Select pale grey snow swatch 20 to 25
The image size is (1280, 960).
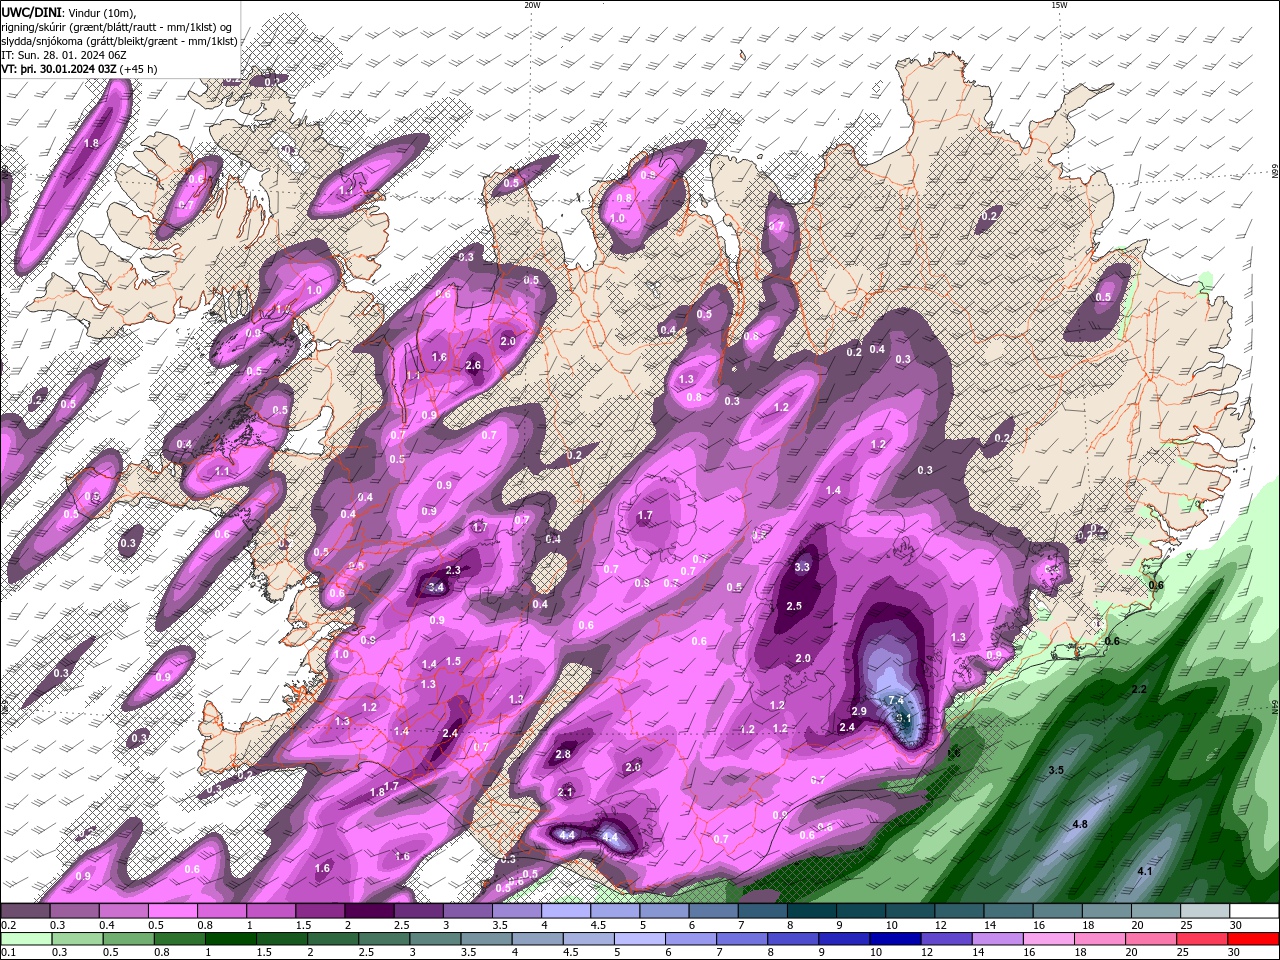pyautogui.click(x=1155, y=911)
